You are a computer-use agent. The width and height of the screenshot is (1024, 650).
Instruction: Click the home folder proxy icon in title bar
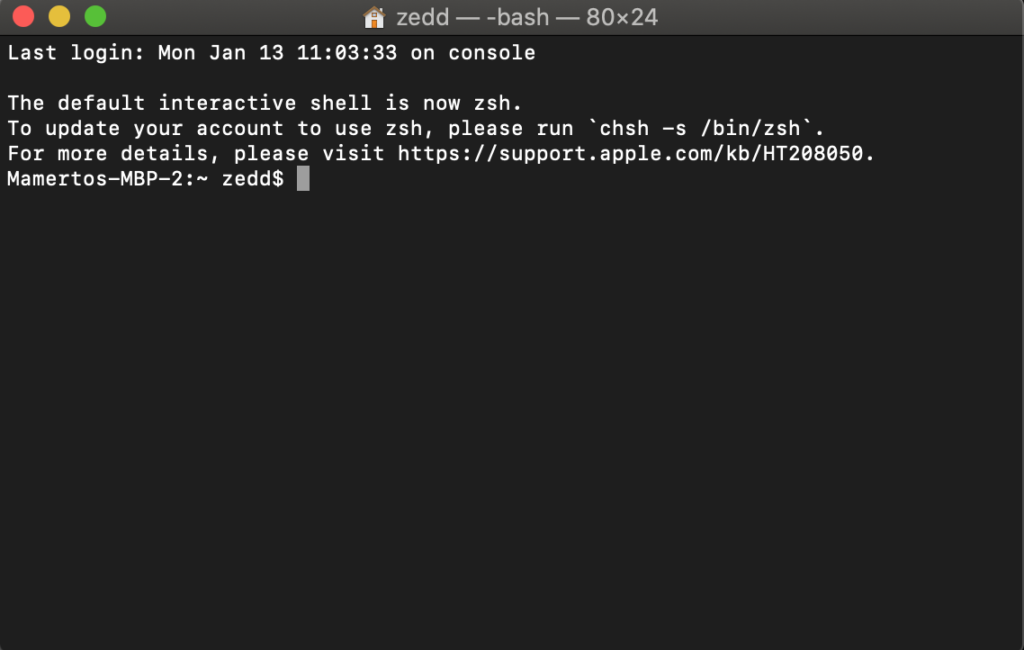[374, 17]
